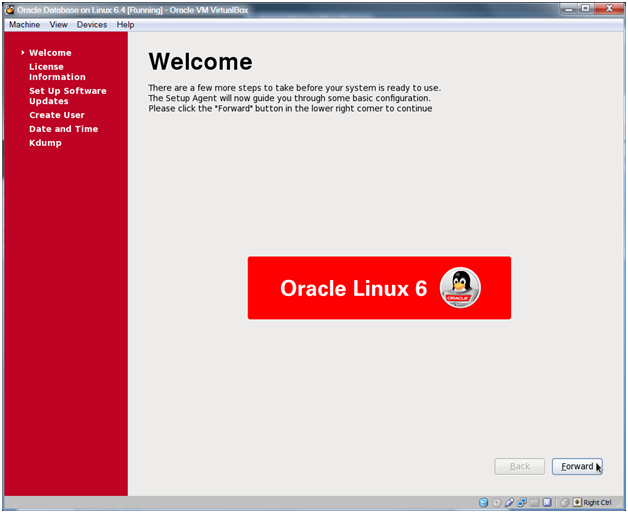Open the View menu
Screen dimensions: 628x513
pyautogui.click(x=58, y=24)
